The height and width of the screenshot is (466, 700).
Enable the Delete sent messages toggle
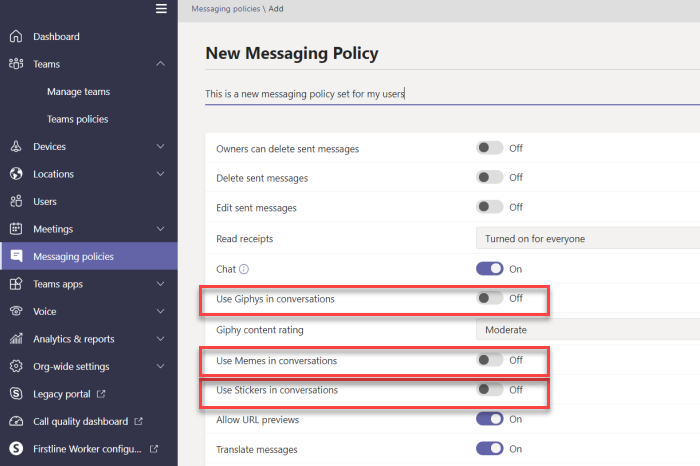[489, 177]
